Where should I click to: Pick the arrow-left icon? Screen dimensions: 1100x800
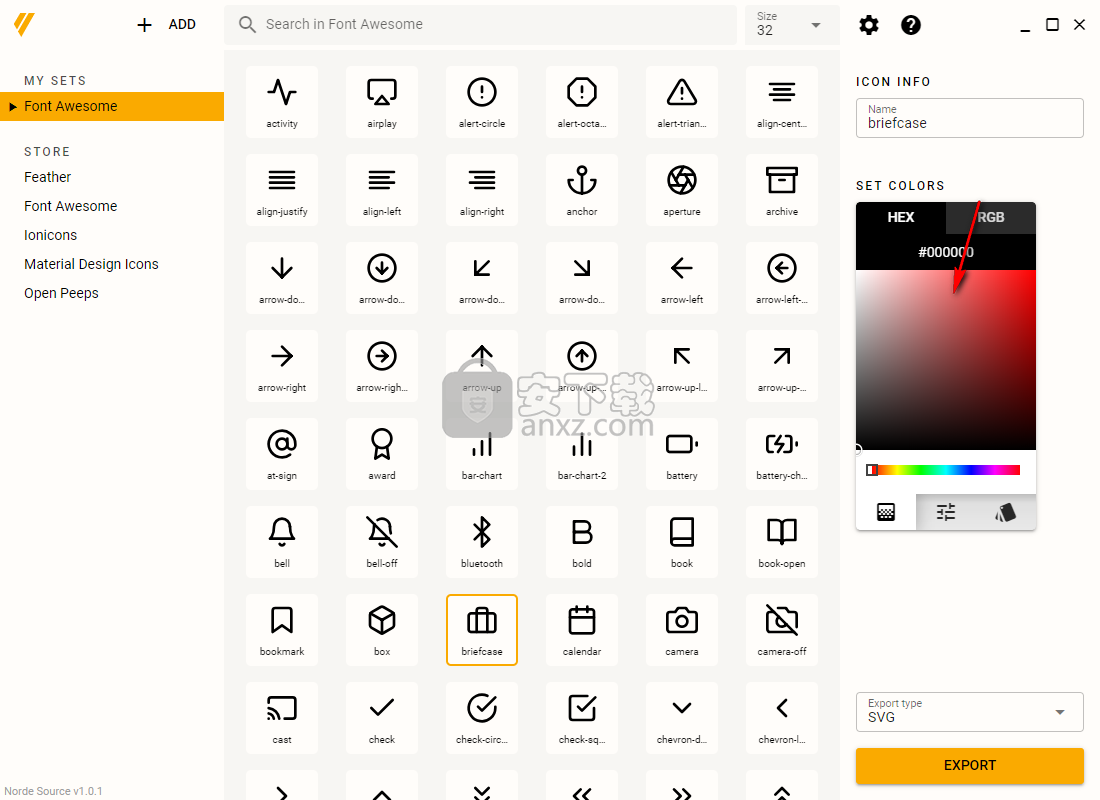point(682,278)
